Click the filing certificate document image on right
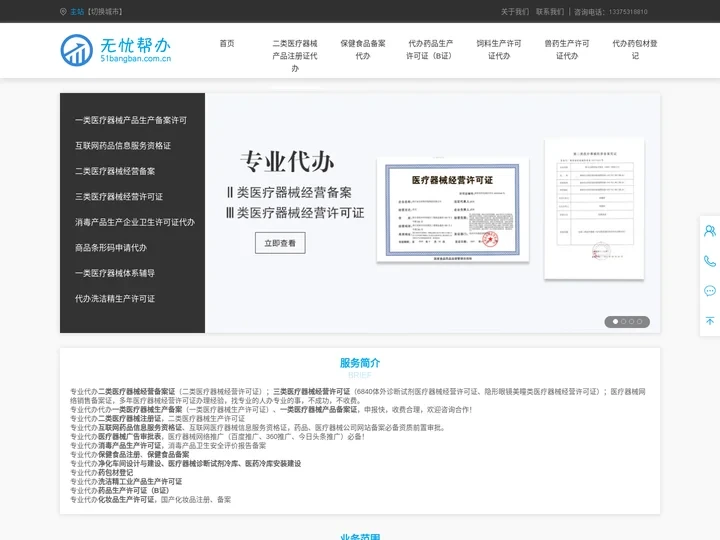720x540 pixels. coord(595,209)
